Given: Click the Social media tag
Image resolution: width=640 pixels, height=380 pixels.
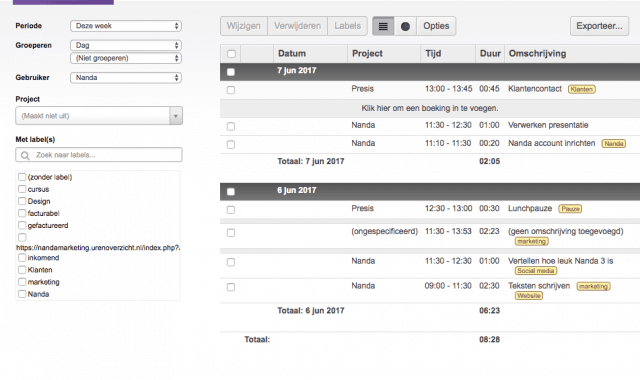Looking at the screenshot, I should 536,271.
